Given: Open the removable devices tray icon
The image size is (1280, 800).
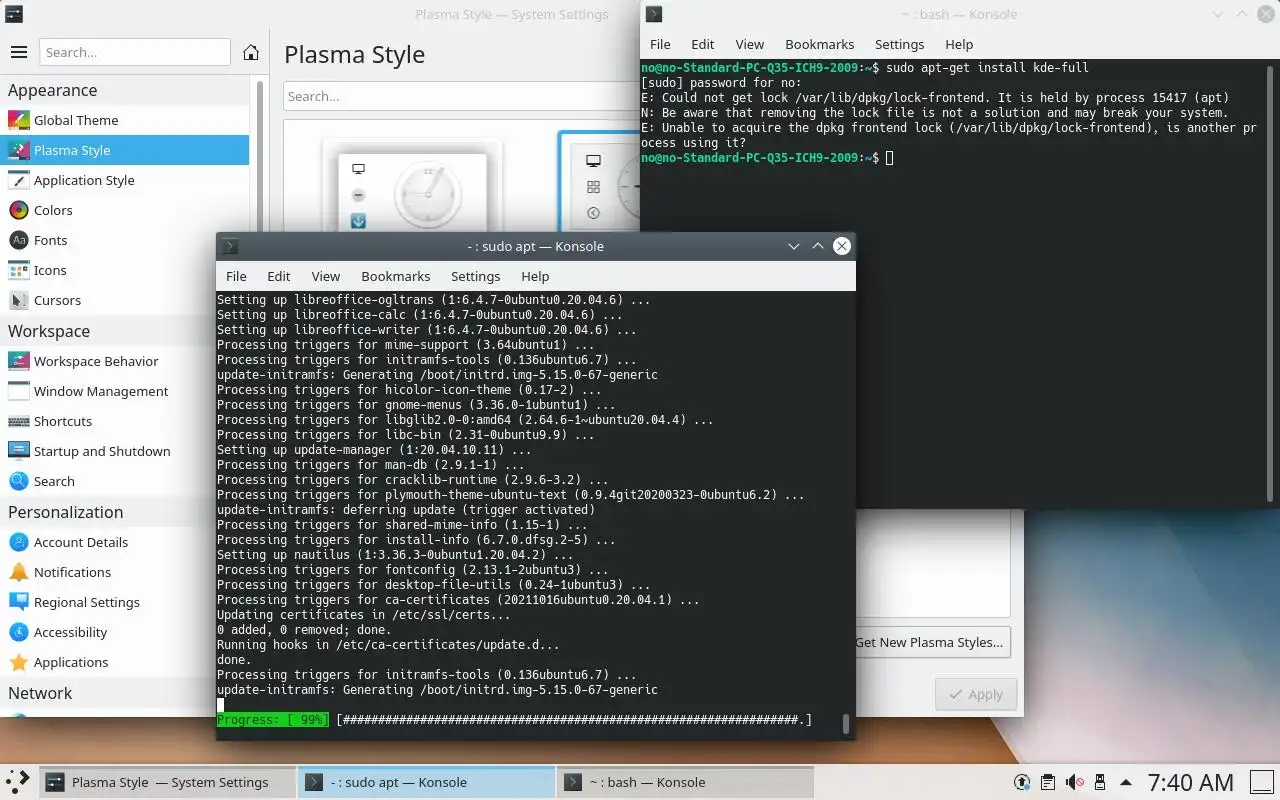Looking at the screenshot, I should 1100,782.
